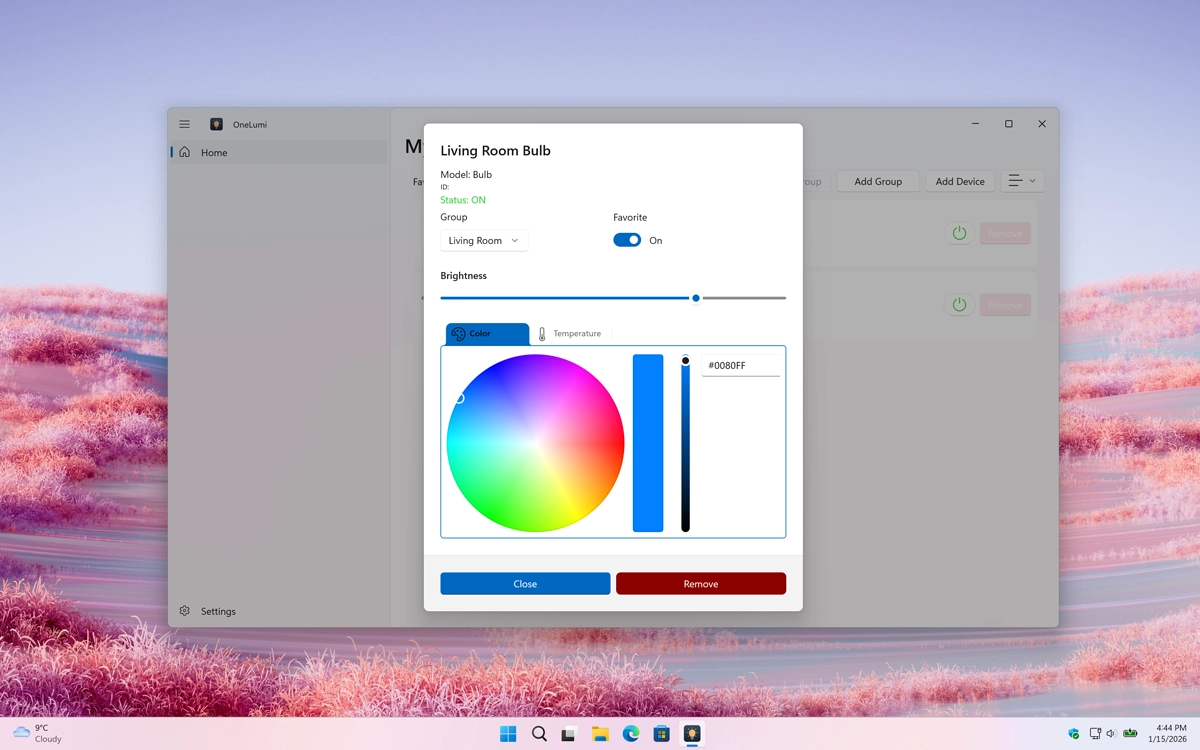Click the thermometer icon beside Temperature
Viewport: 1200px width, 750px height.
tap(541, 333)
